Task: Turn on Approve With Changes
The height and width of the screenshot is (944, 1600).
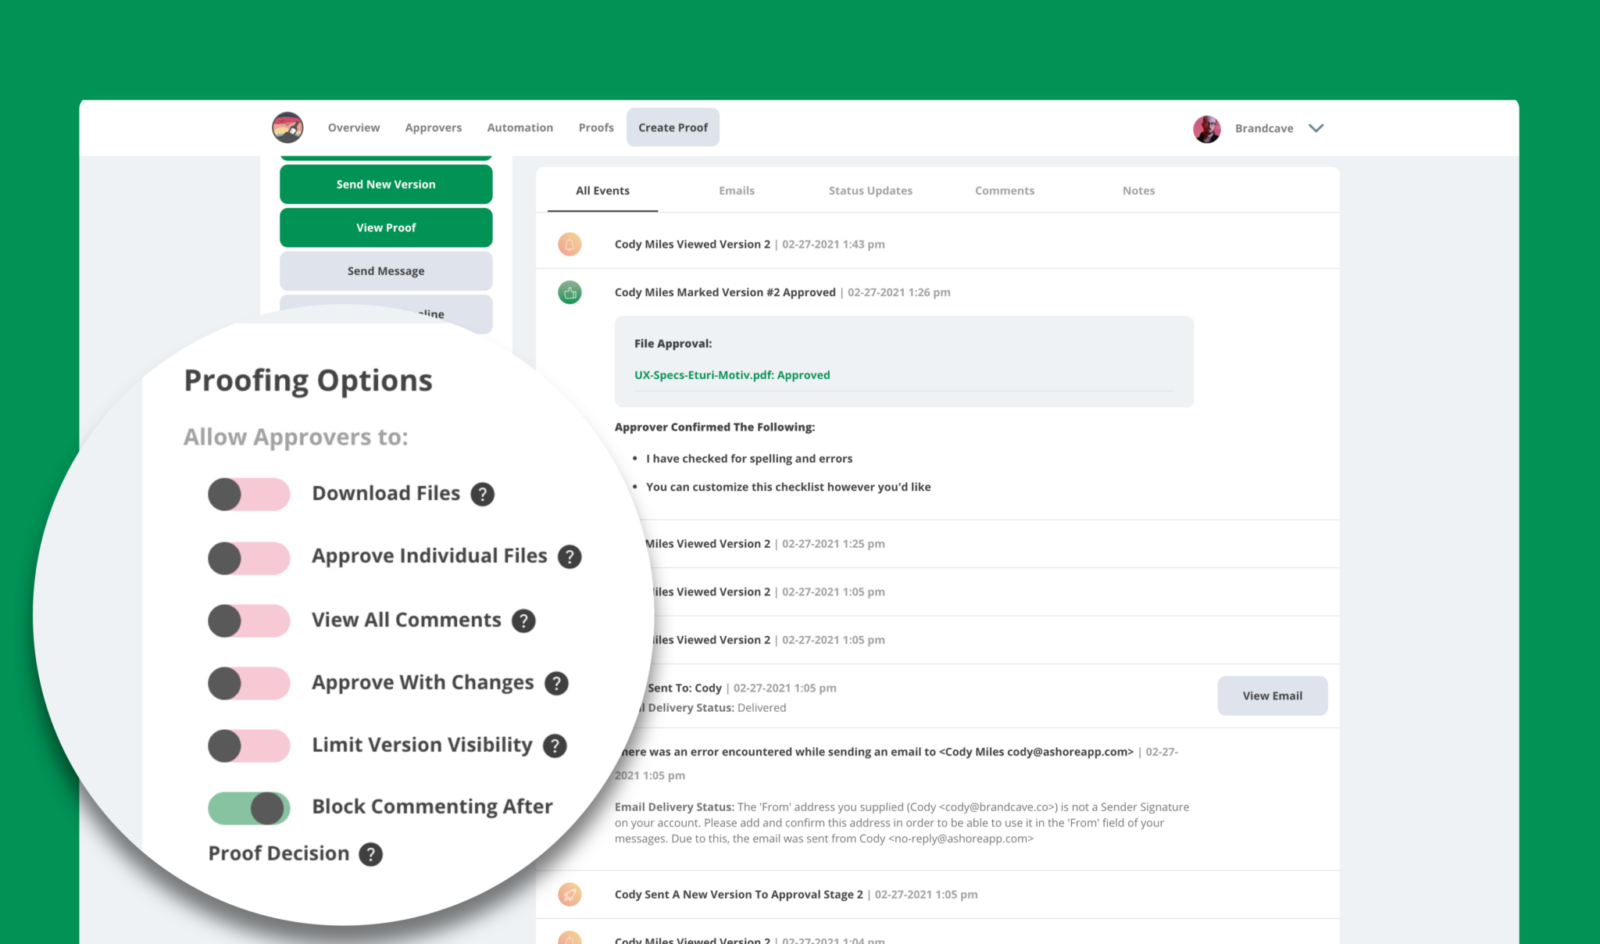Action: pyautogui.click(x=248, y=683)
